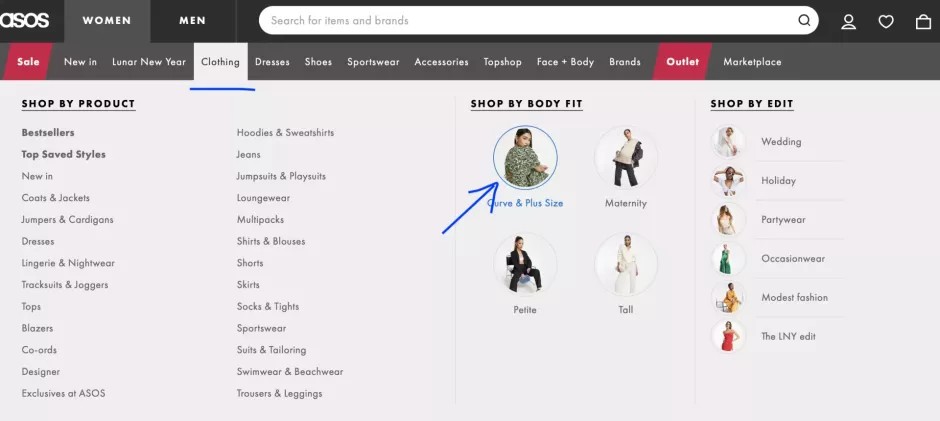Viewport: 940px width, 421px height.
Task: Open the Sale menu item
Action: point(28,61)
